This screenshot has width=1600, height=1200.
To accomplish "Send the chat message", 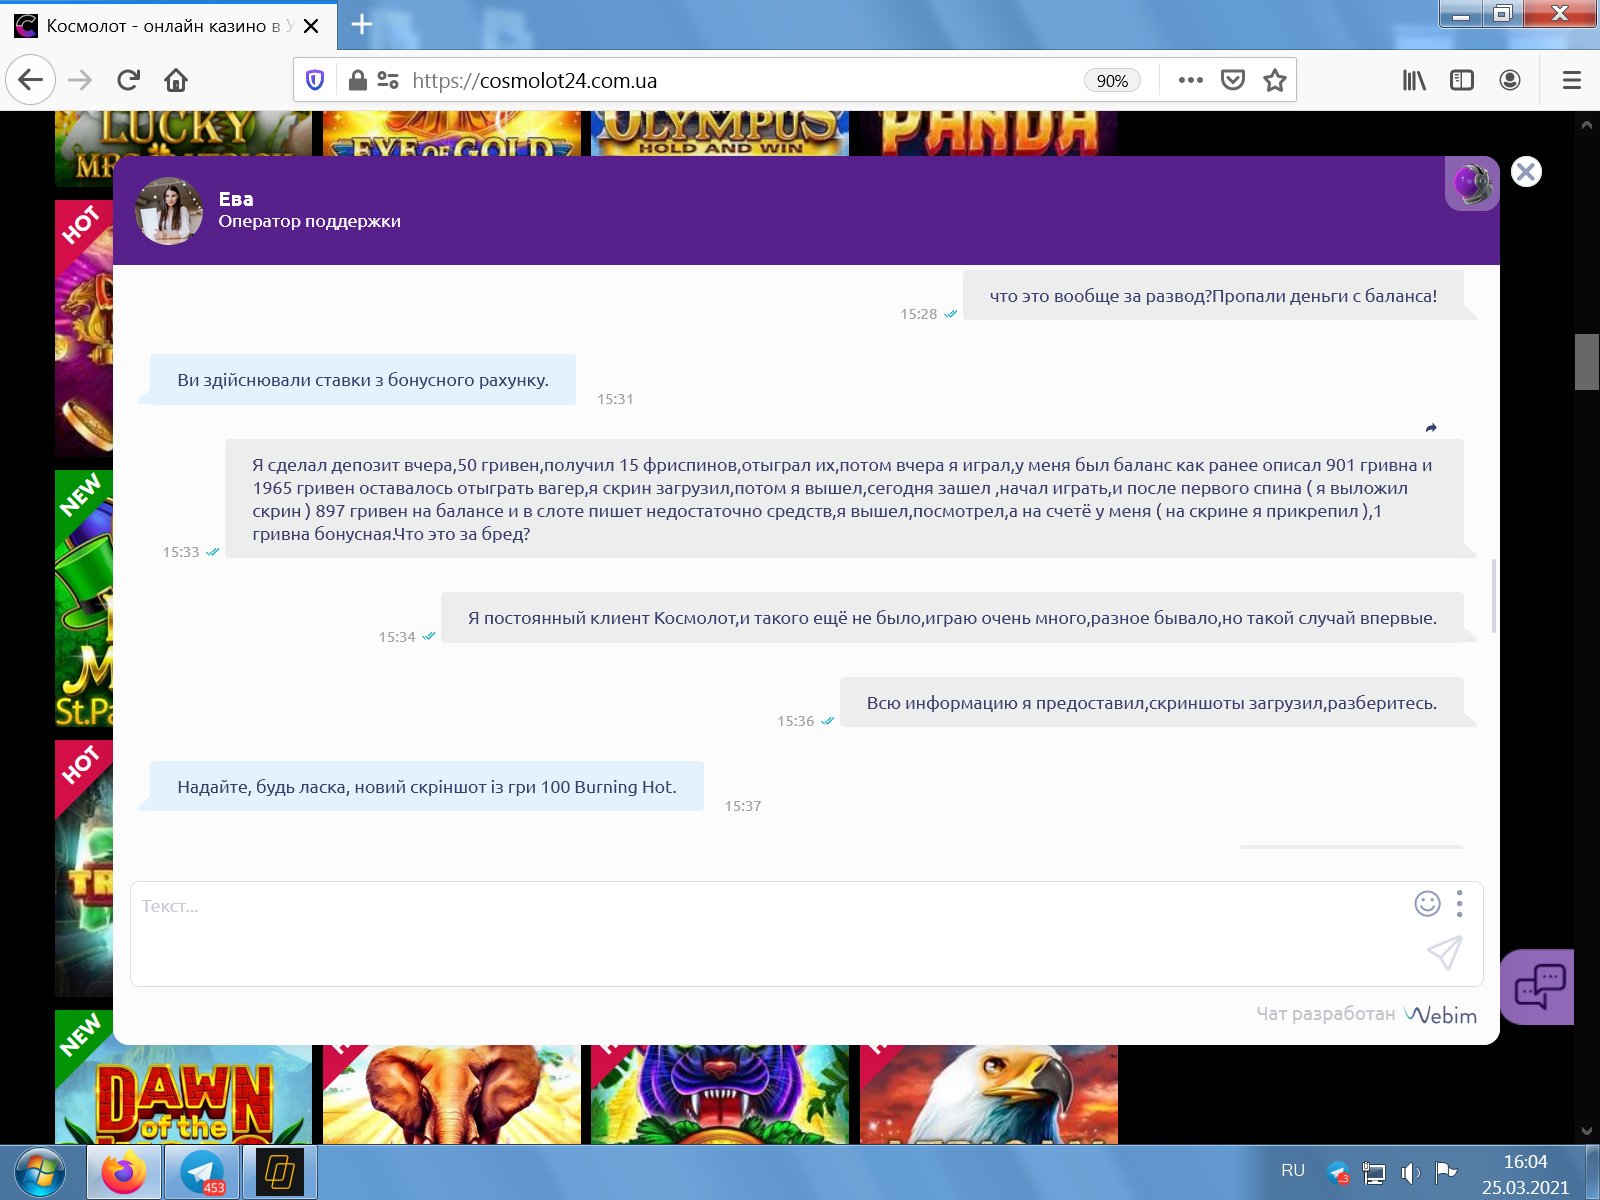I will pos(1445,952).
